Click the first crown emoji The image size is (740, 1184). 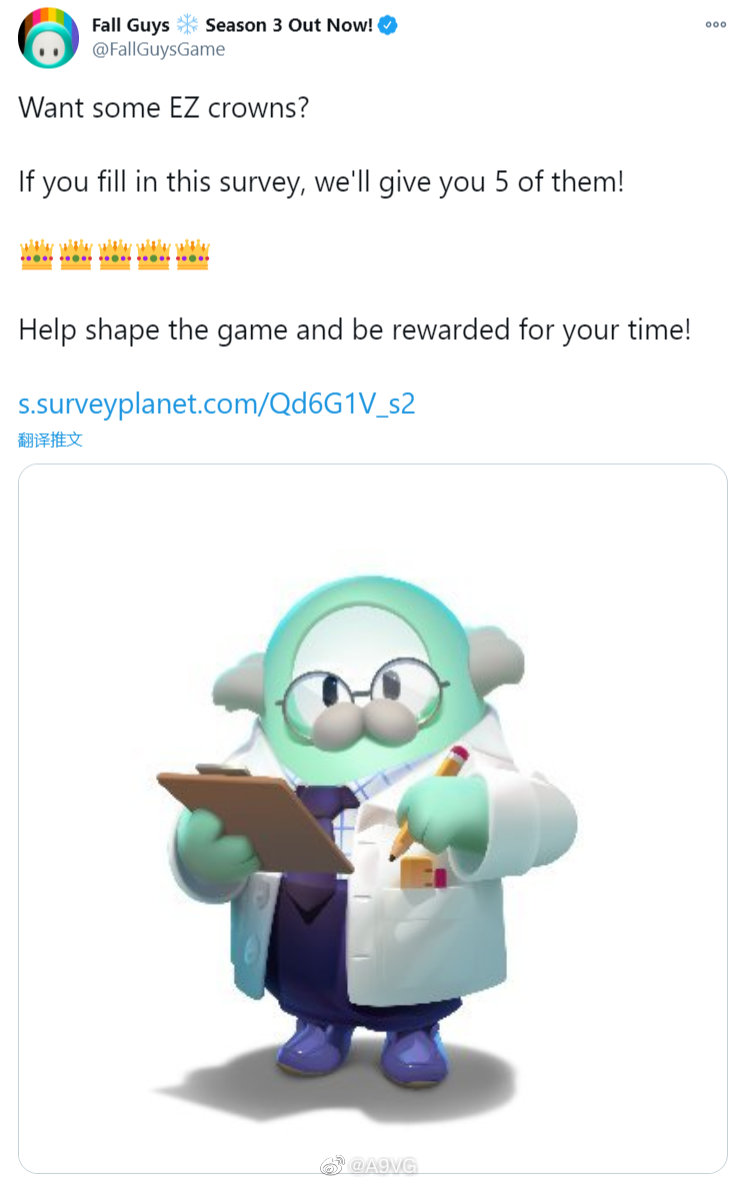pyautogui.click(x=36, y=255)
